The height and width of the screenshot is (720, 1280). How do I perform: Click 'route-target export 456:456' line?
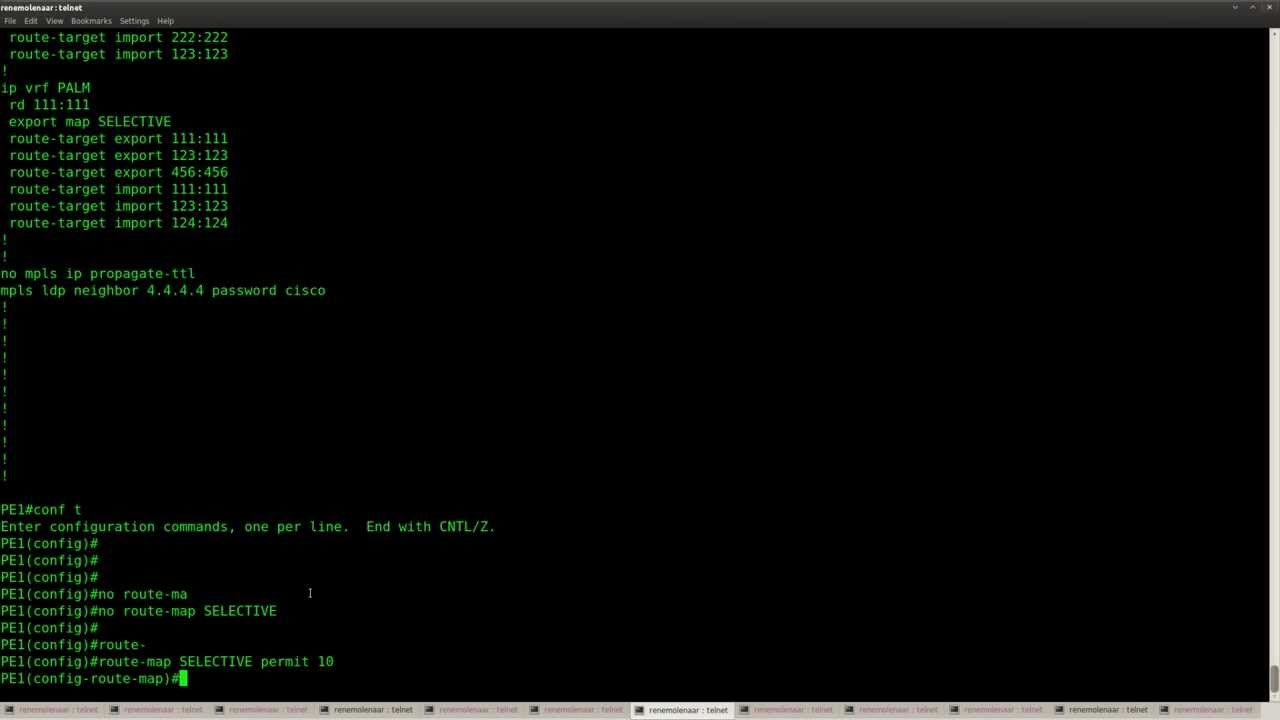[x=118, y=173]
